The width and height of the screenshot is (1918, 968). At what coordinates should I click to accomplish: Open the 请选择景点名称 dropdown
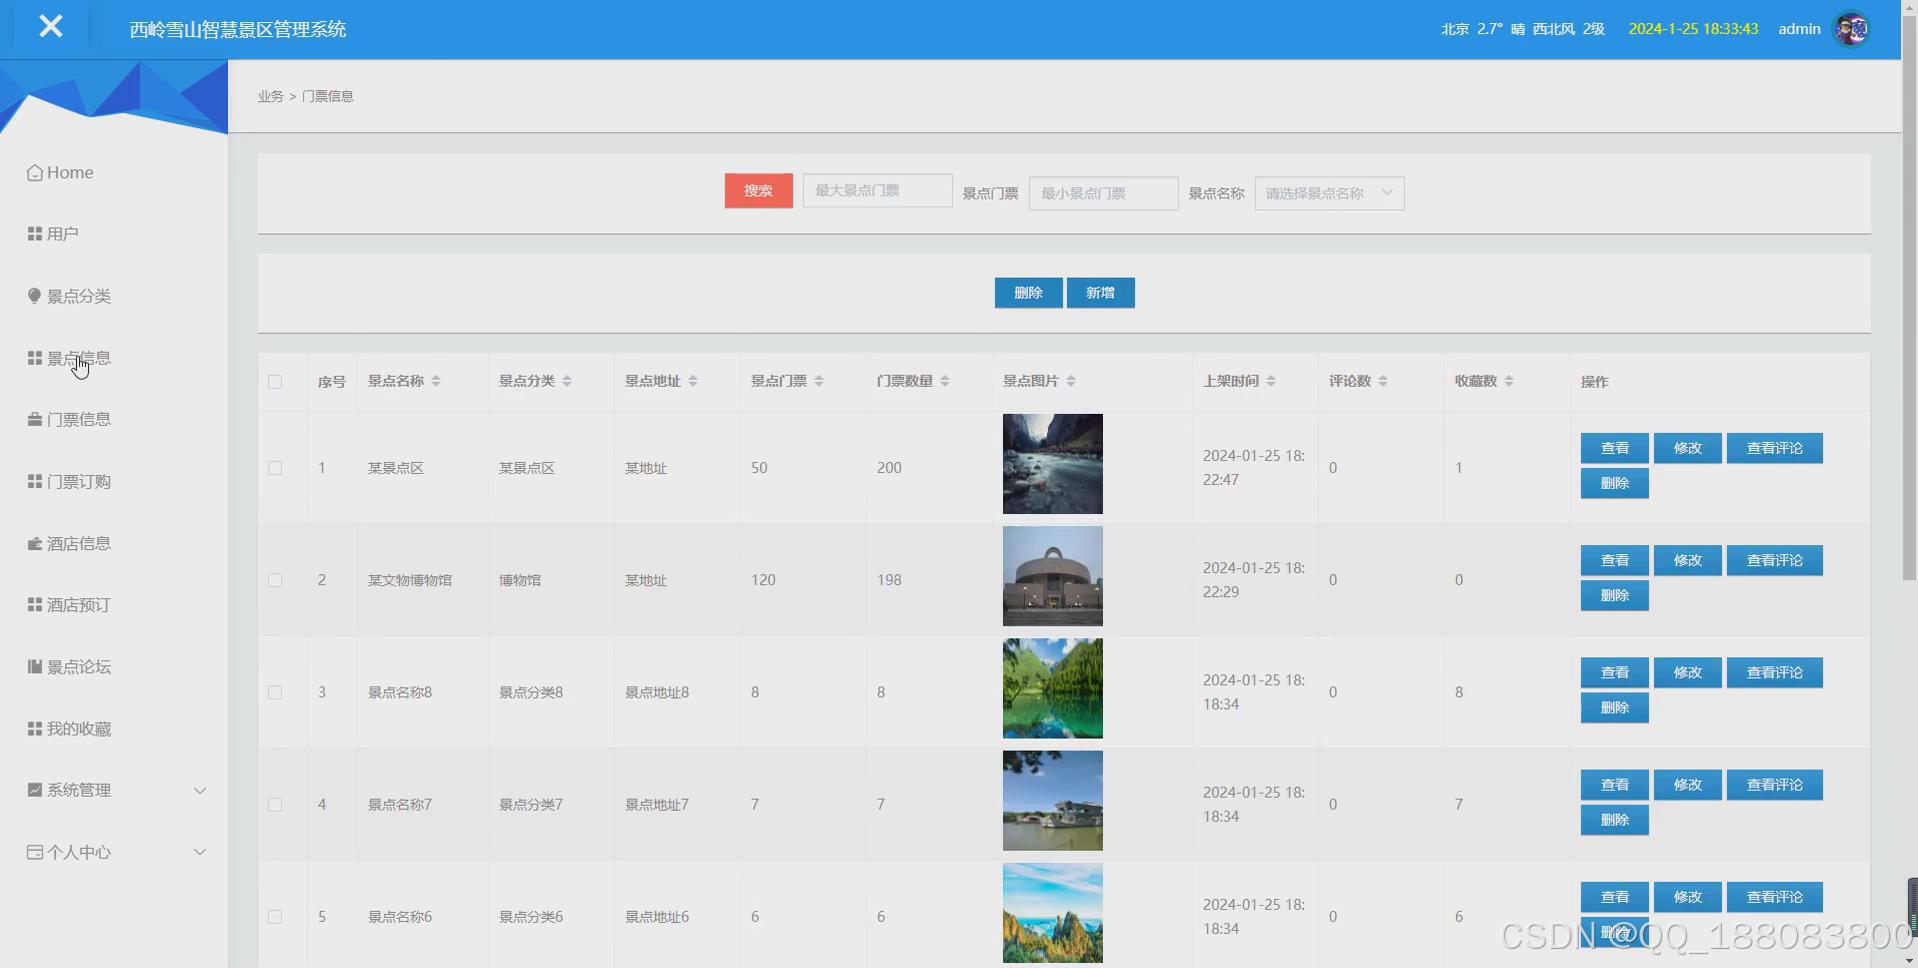pyautogui.click(x=1328, y=193)
